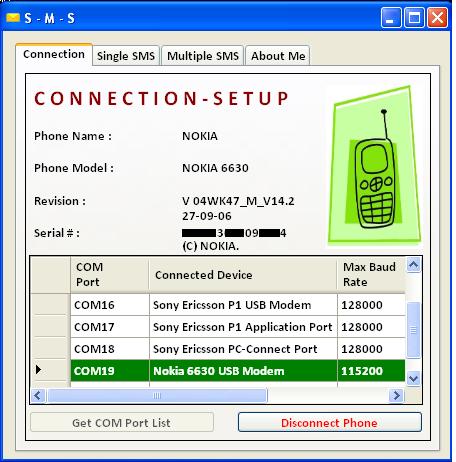Maximize the S-M-S window

point(414,18)
